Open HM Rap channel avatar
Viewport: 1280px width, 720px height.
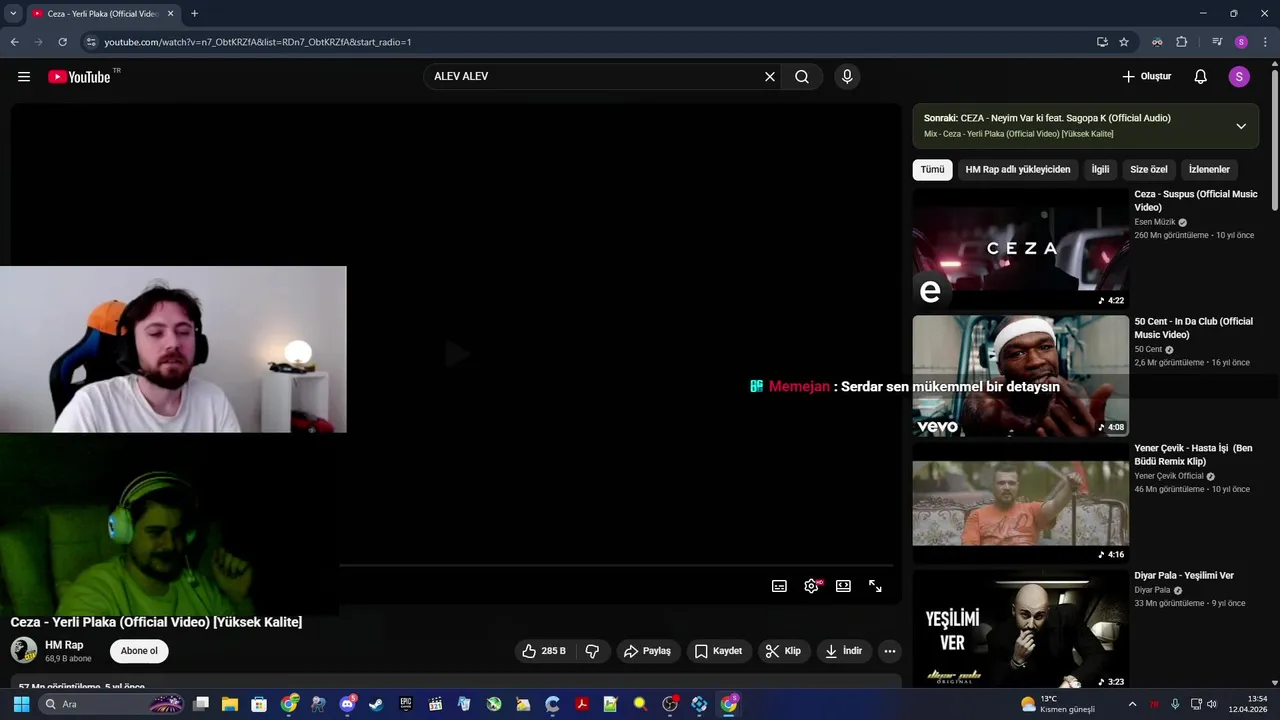(x=24, y=650)
